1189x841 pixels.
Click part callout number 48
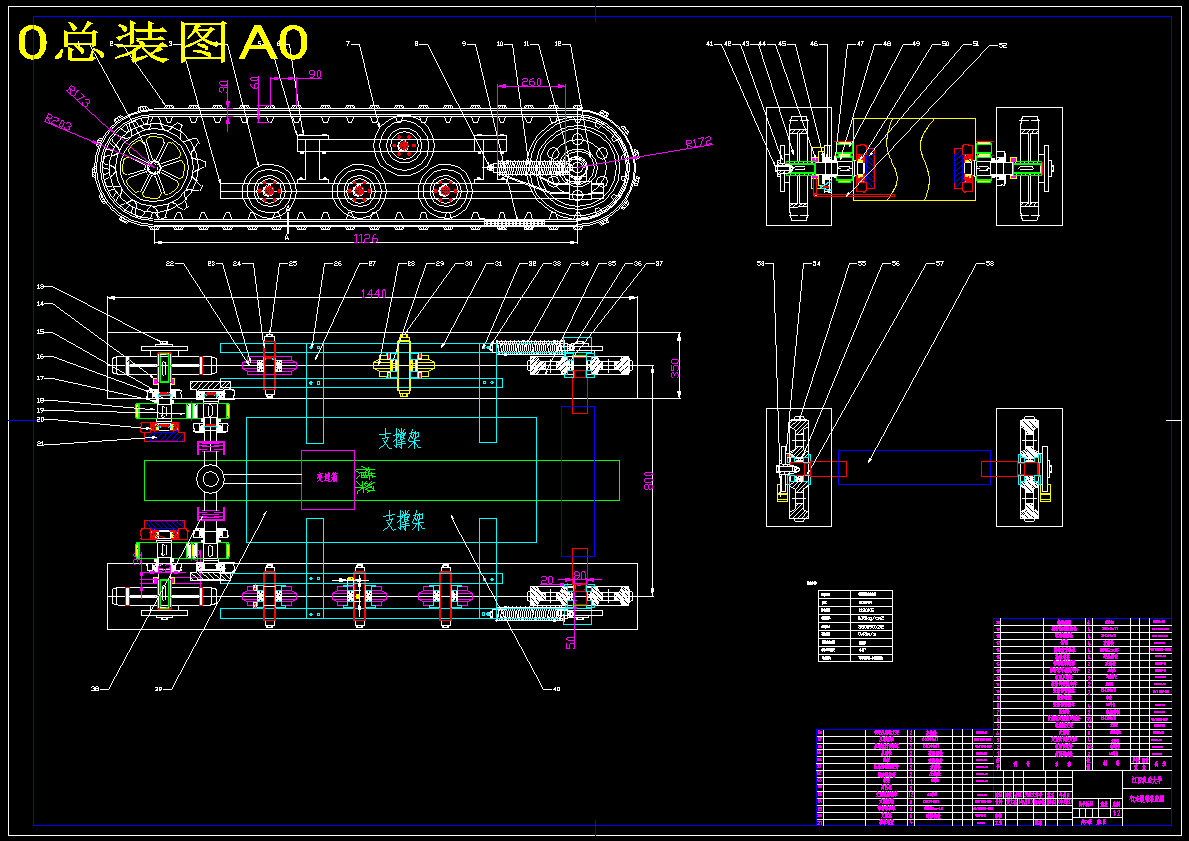point(887,44)
